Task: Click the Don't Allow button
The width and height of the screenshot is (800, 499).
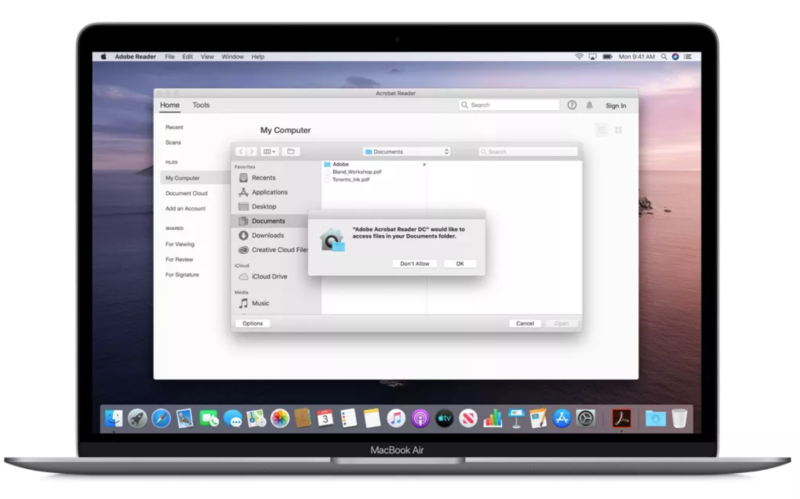Action: [414, 263]
